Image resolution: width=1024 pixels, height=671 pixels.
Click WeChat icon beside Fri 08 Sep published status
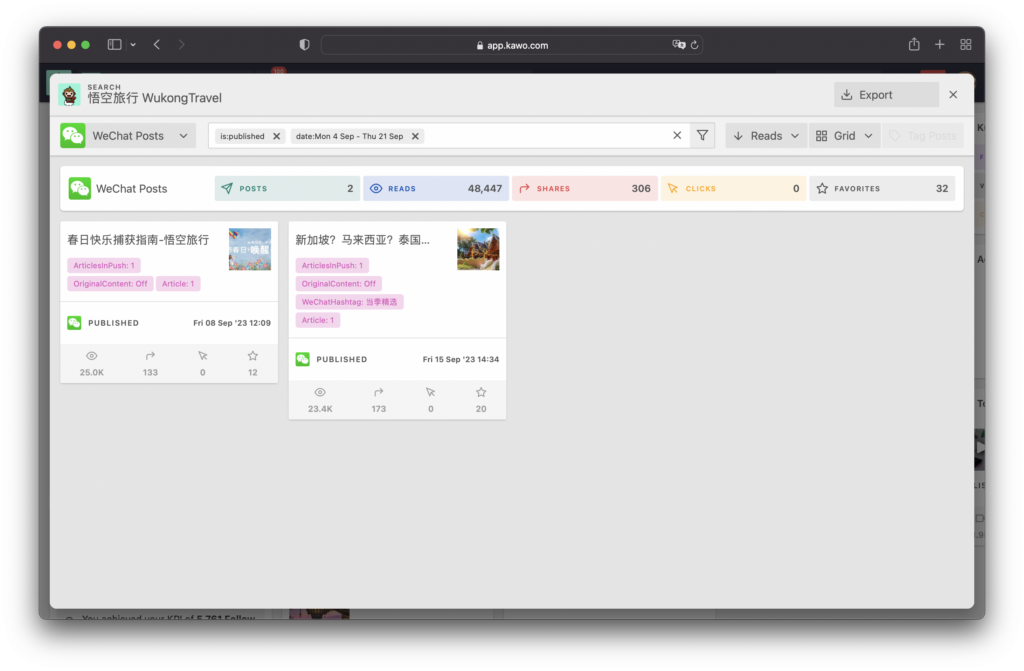coord(74,323)
